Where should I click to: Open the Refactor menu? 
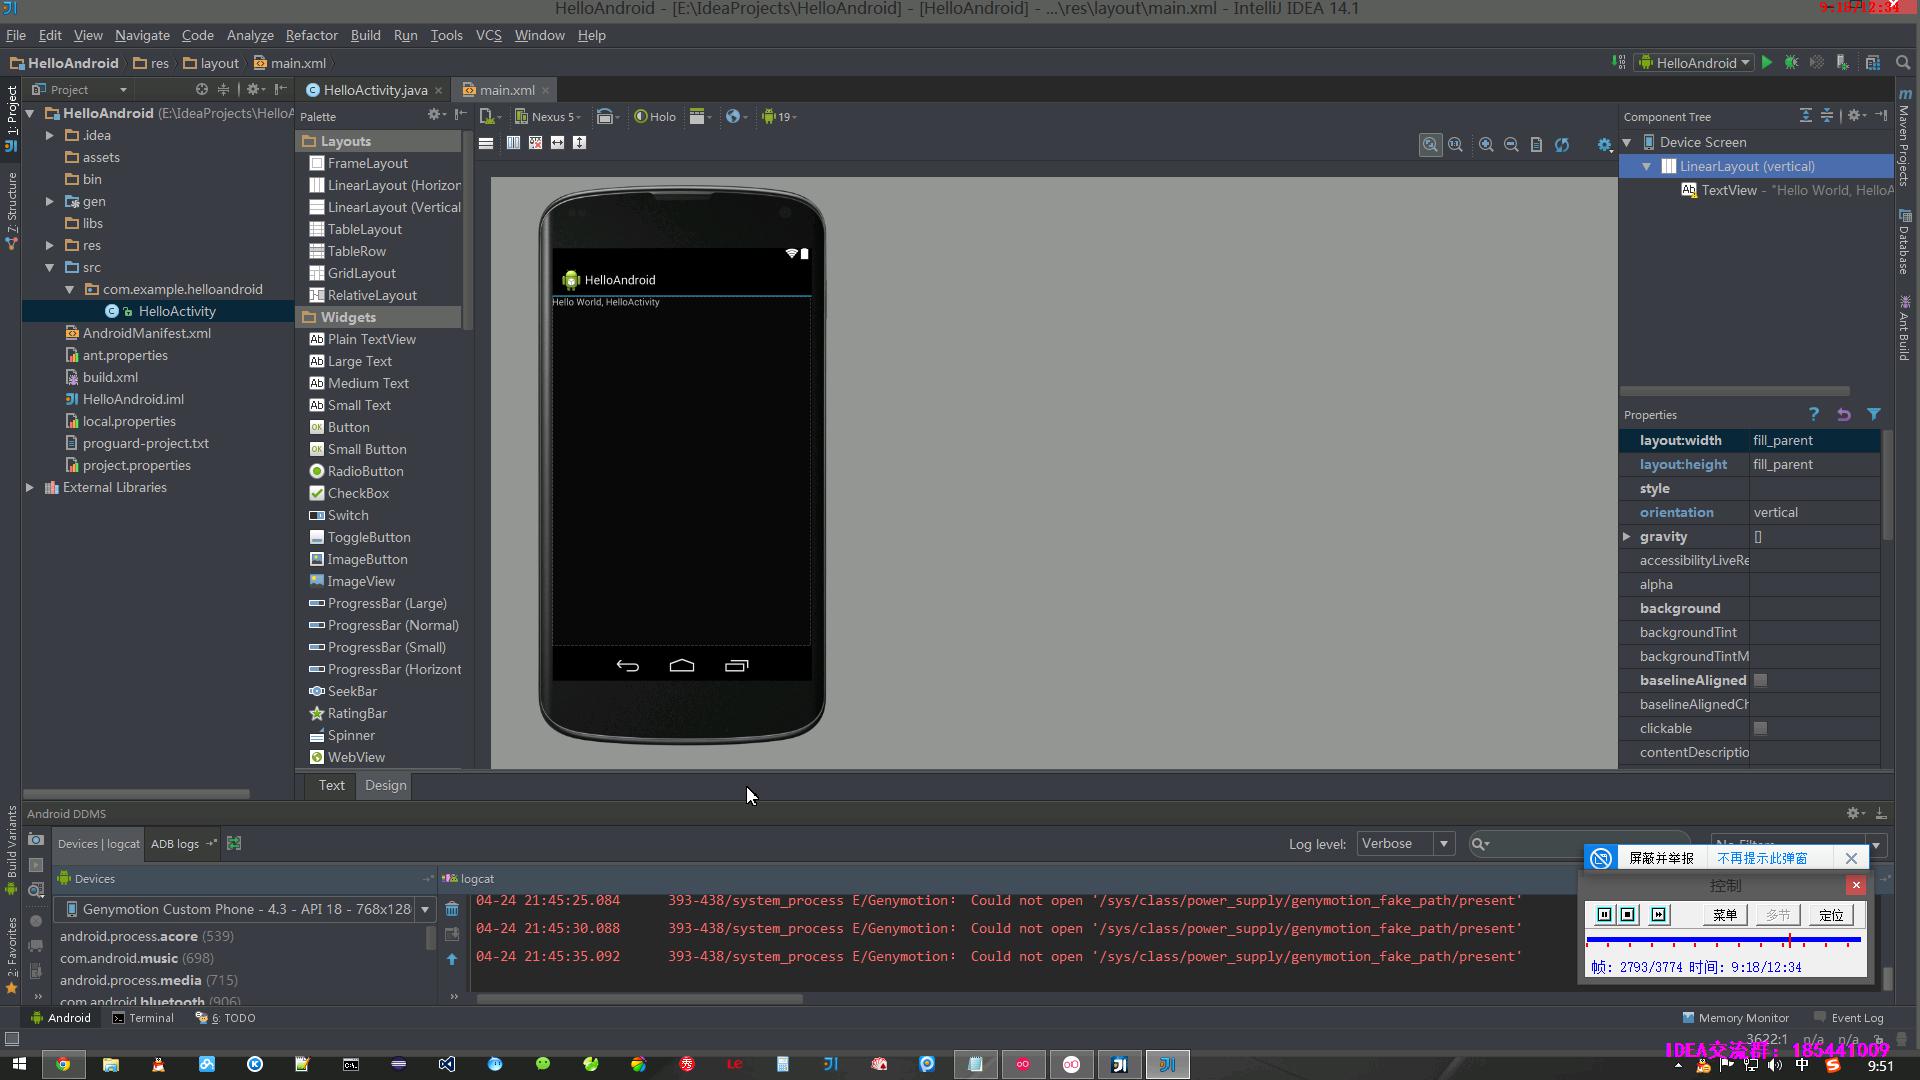pyautogui.click(x=311, y=35)
